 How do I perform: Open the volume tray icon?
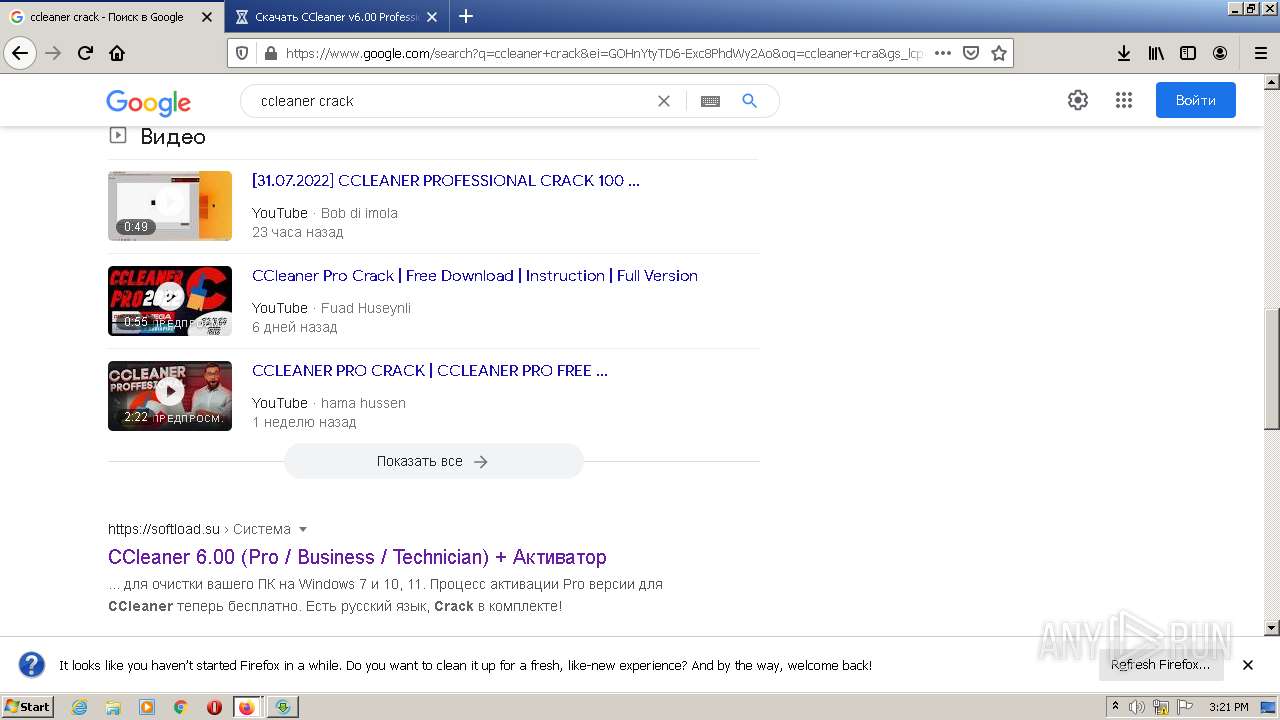(1136, 707)
